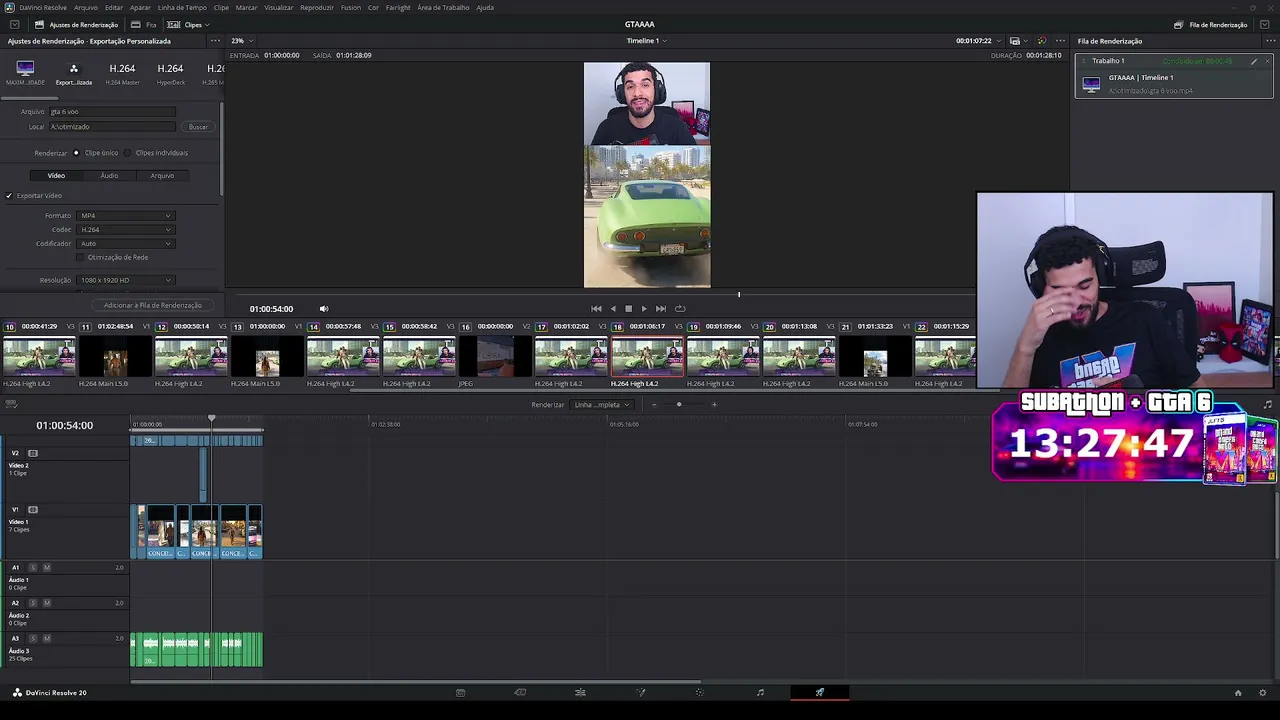
Task: Select the Clipe único radio option
Action: tap(76, 153)
